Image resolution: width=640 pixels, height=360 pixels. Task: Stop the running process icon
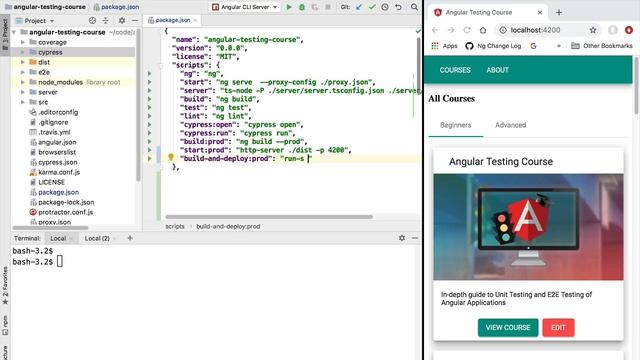point(328,7)
